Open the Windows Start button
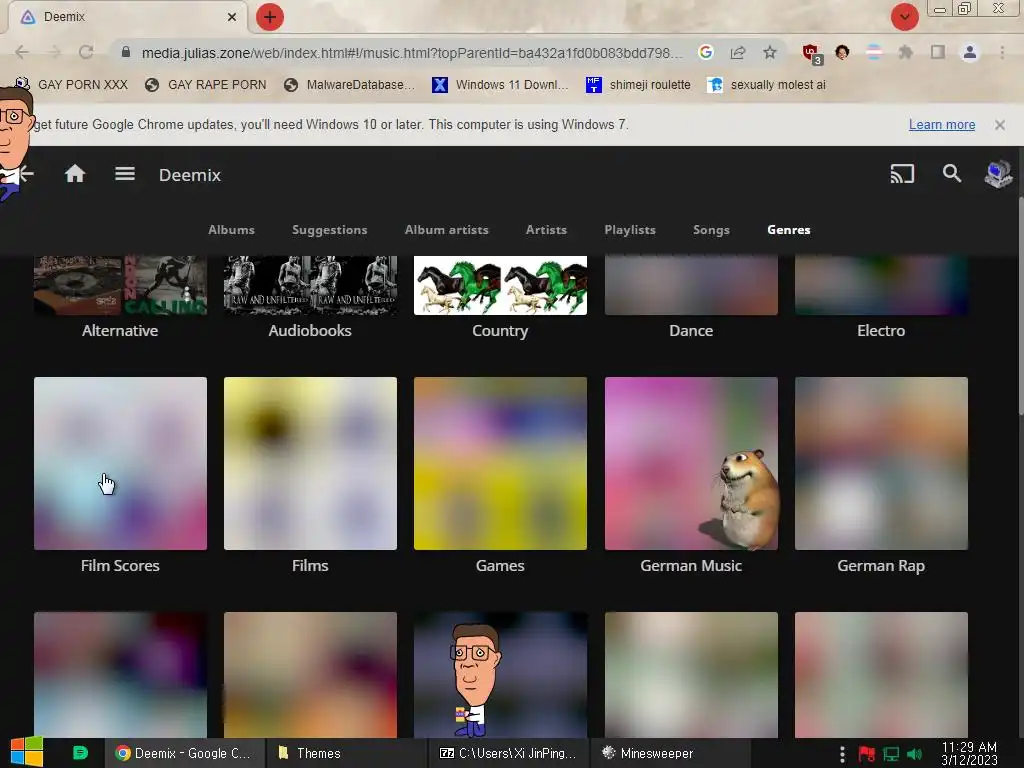This screenshot has width=1024, height=768. click(x=27, y=752)
